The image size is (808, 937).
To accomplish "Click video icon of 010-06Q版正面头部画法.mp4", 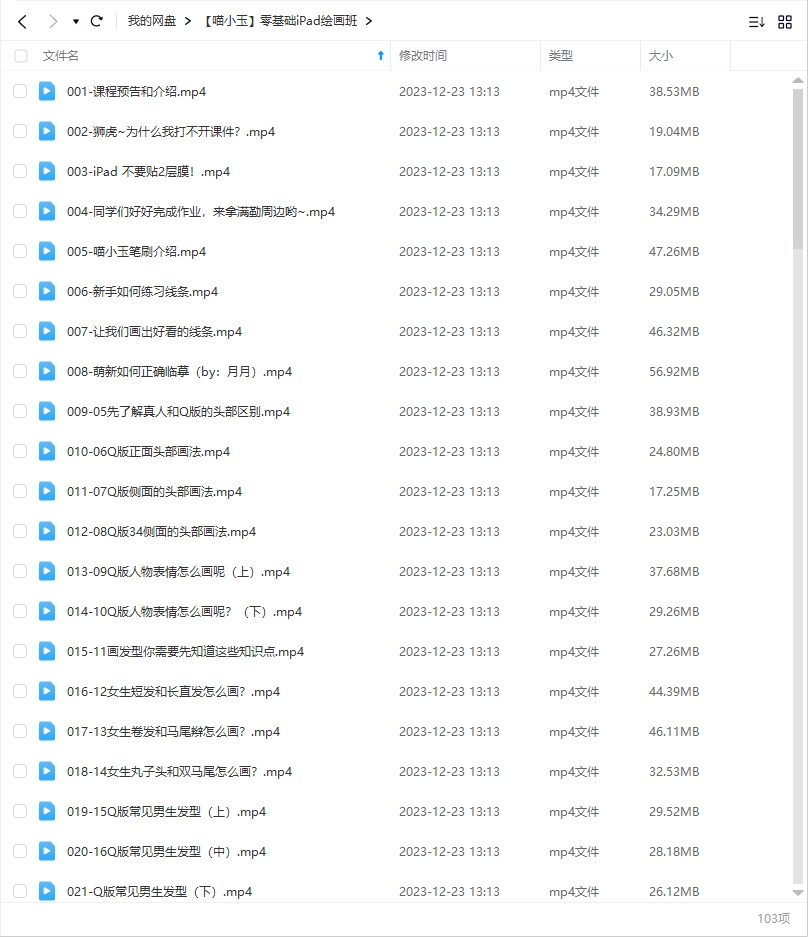I will pyautogui.click(x=47, y=451).
